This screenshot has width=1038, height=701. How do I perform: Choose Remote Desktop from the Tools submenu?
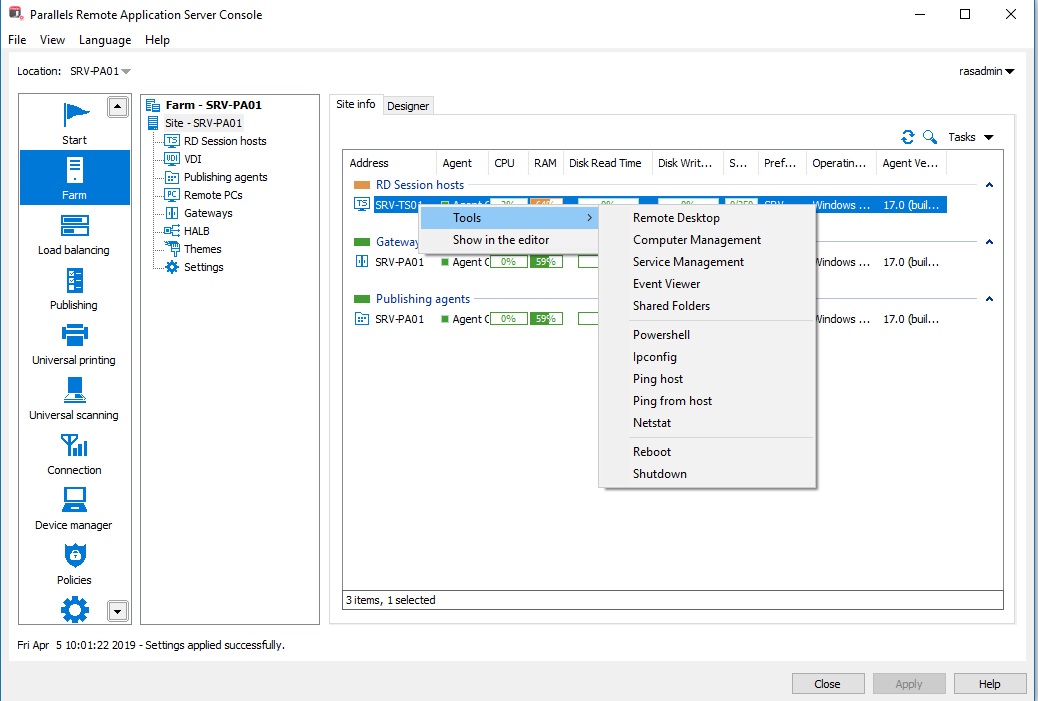676,218
